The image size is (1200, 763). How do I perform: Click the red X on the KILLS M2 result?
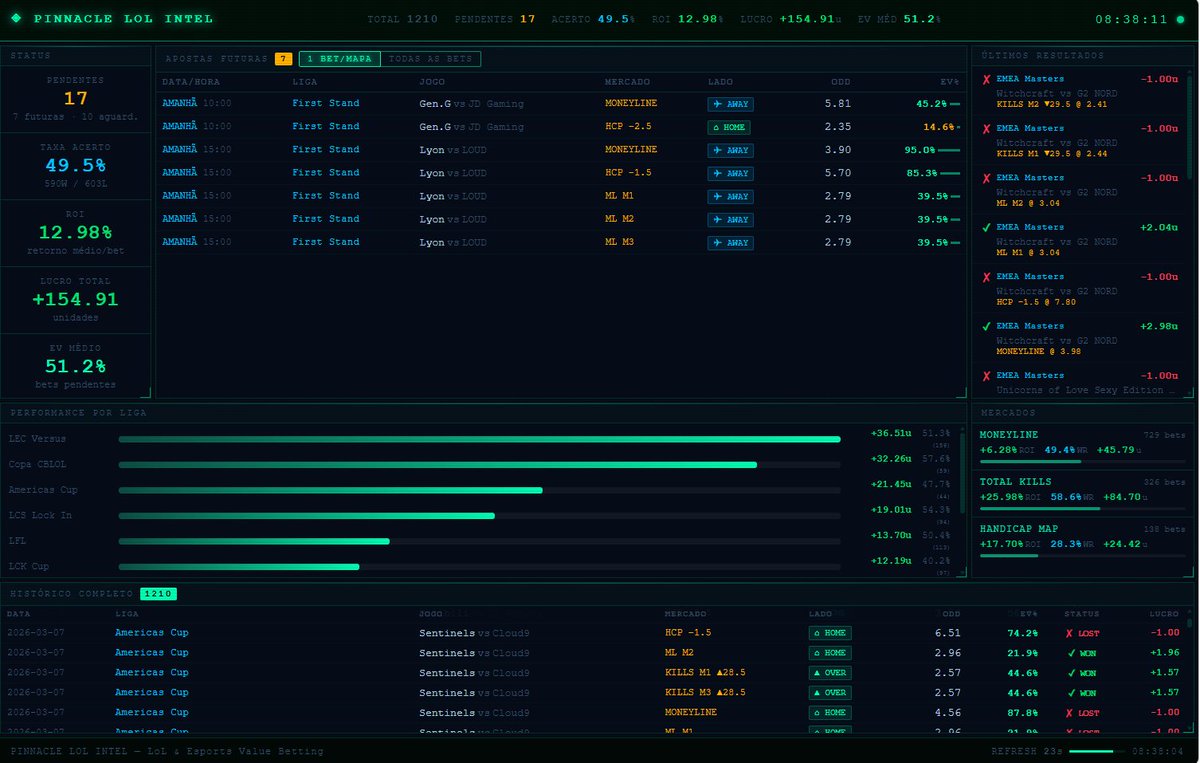tap(987, 79)
